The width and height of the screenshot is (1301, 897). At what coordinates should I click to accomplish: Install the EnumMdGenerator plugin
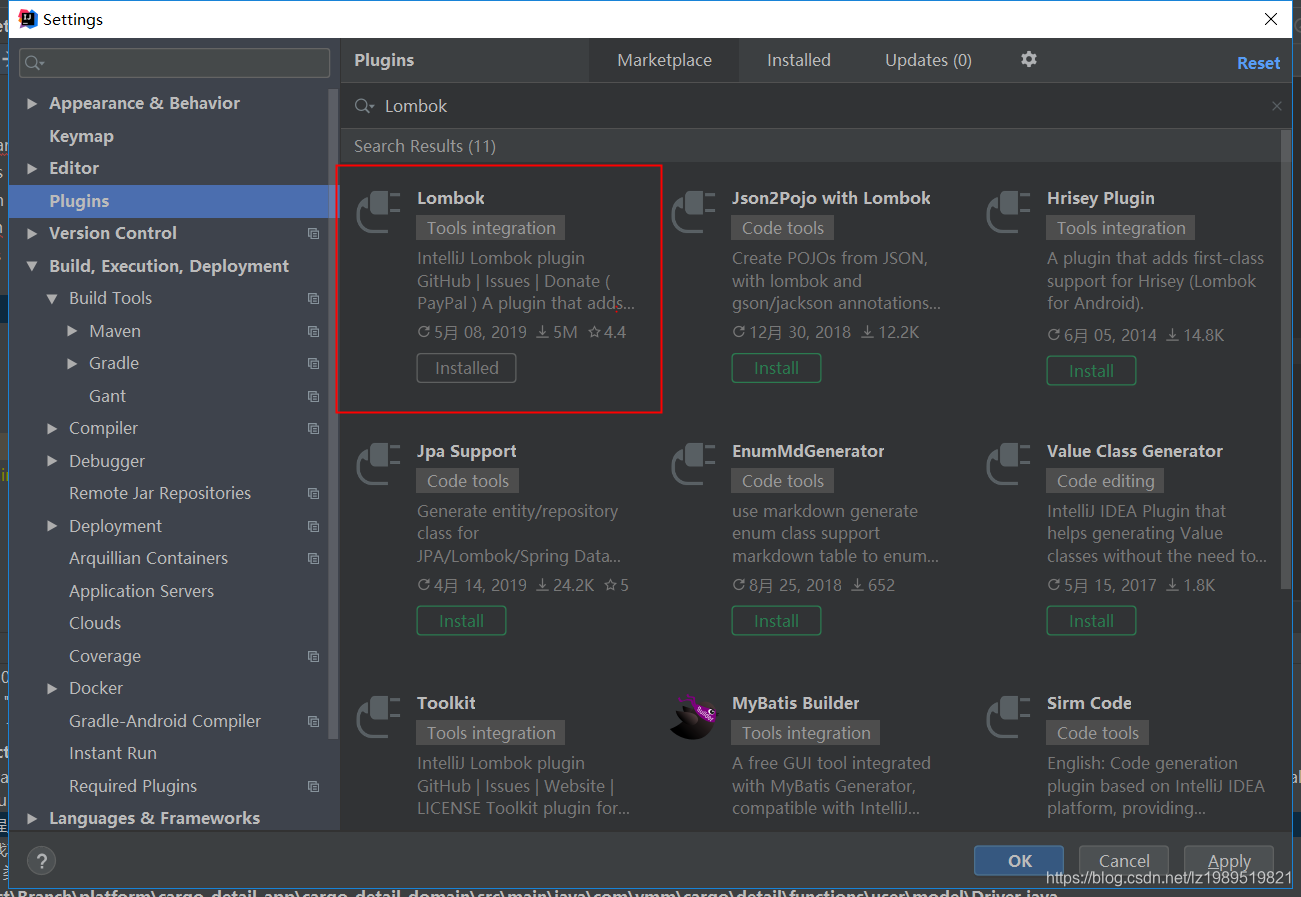pyautogui.click(x=776, y=621)
